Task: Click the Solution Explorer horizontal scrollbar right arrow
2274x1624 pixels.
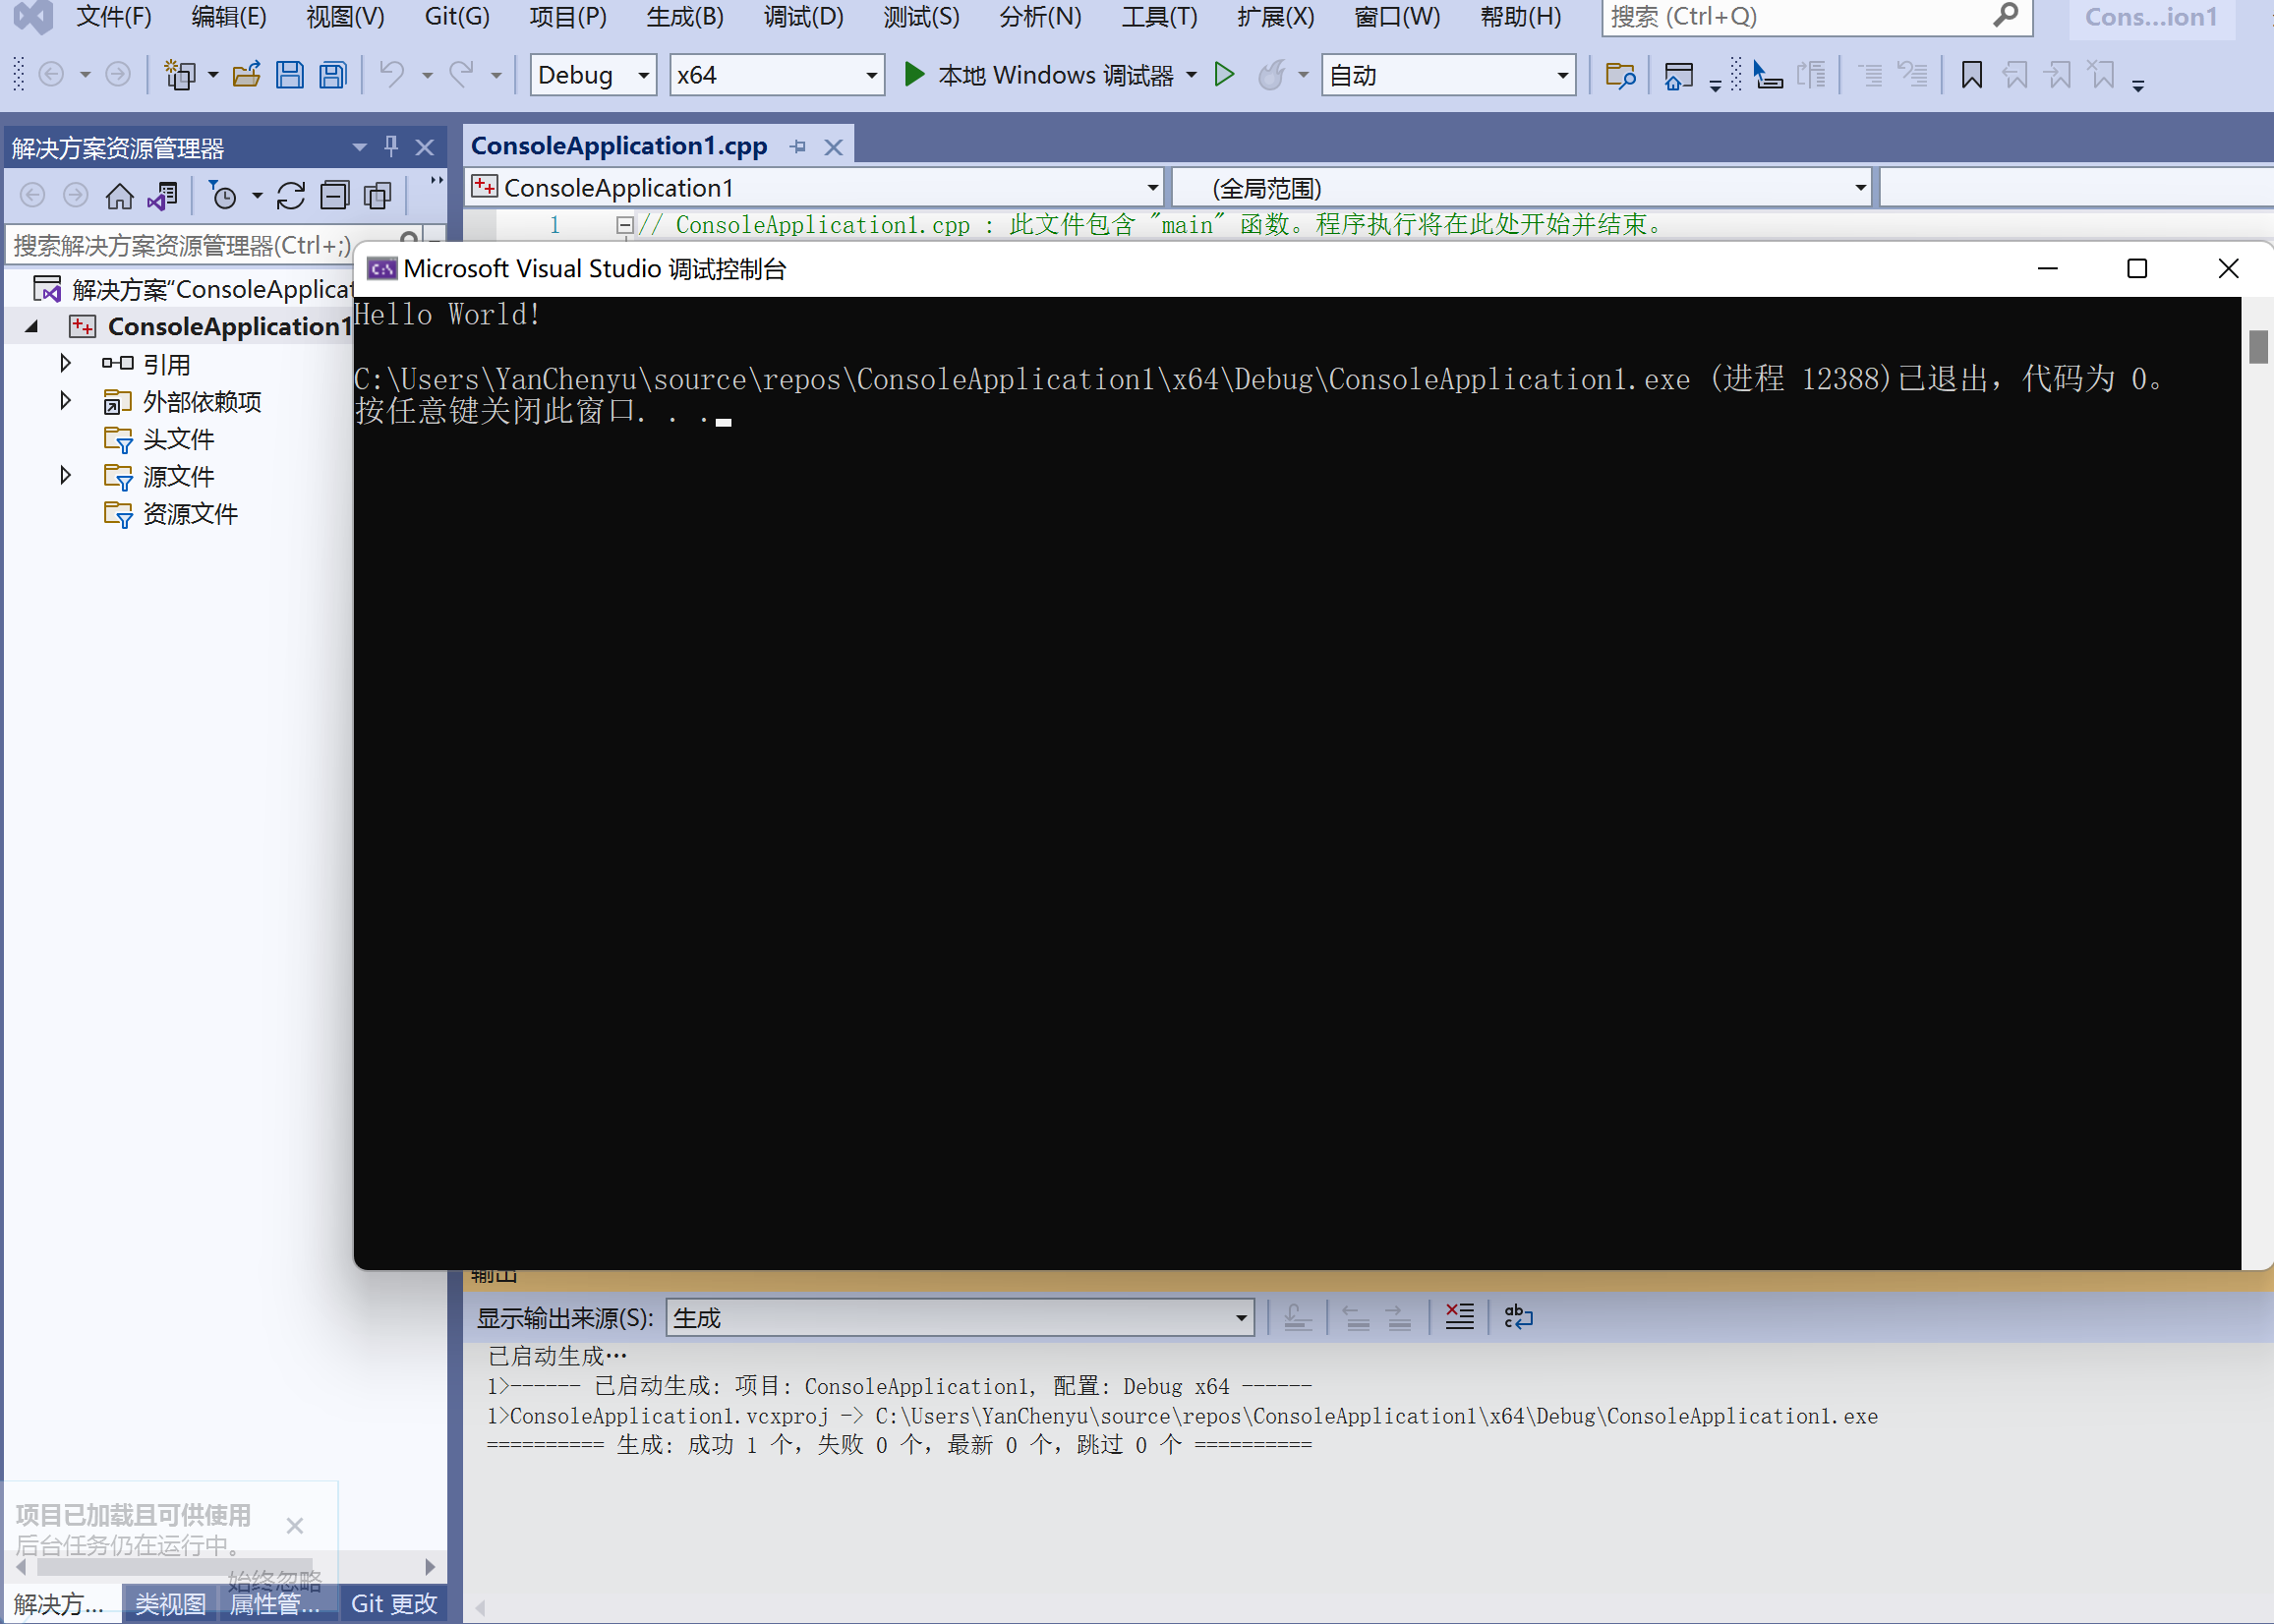Action: [430, 1566]
